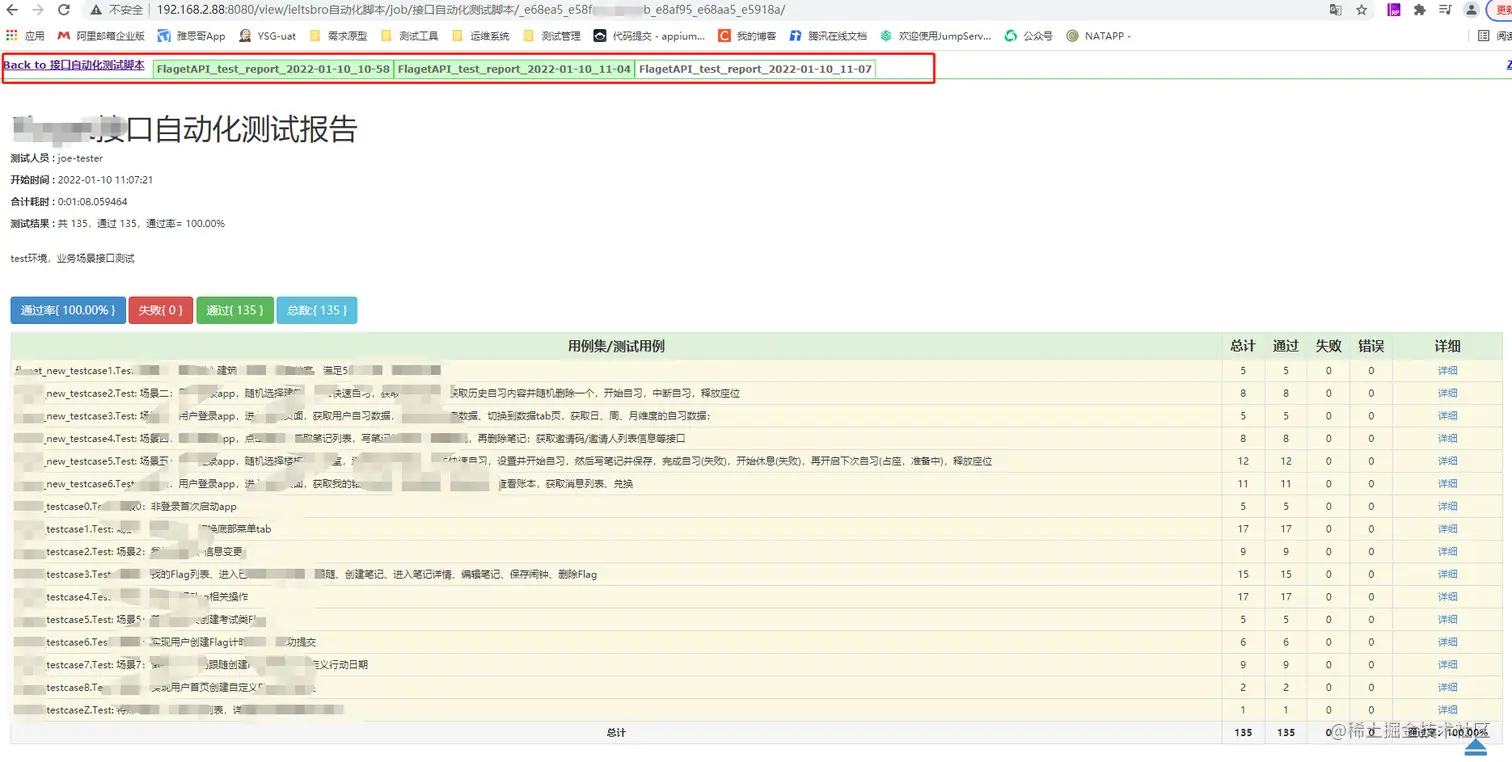Click 开始时间 2022-01-10 11:07:21 text
The height and width of the screenshot is (762, 1512).
coord(81,180)
